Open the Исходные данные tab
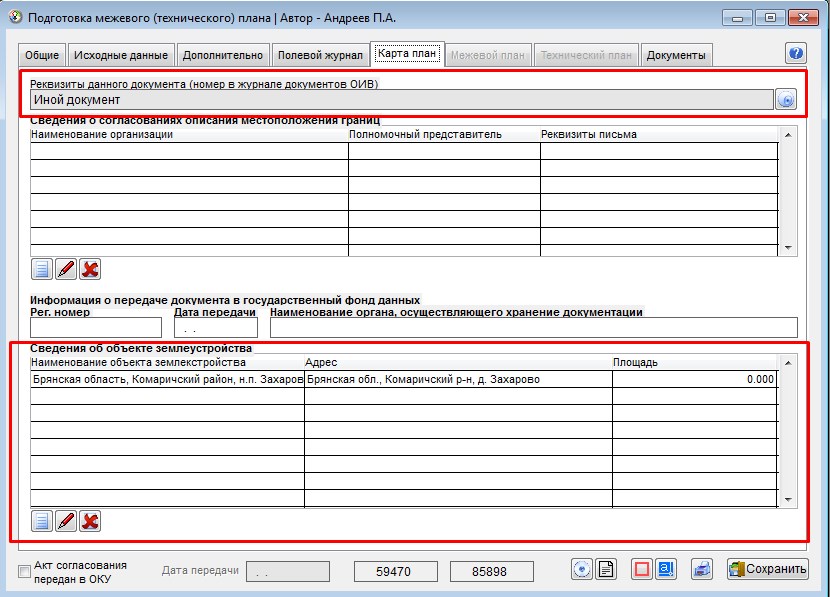 coord(121,55)
